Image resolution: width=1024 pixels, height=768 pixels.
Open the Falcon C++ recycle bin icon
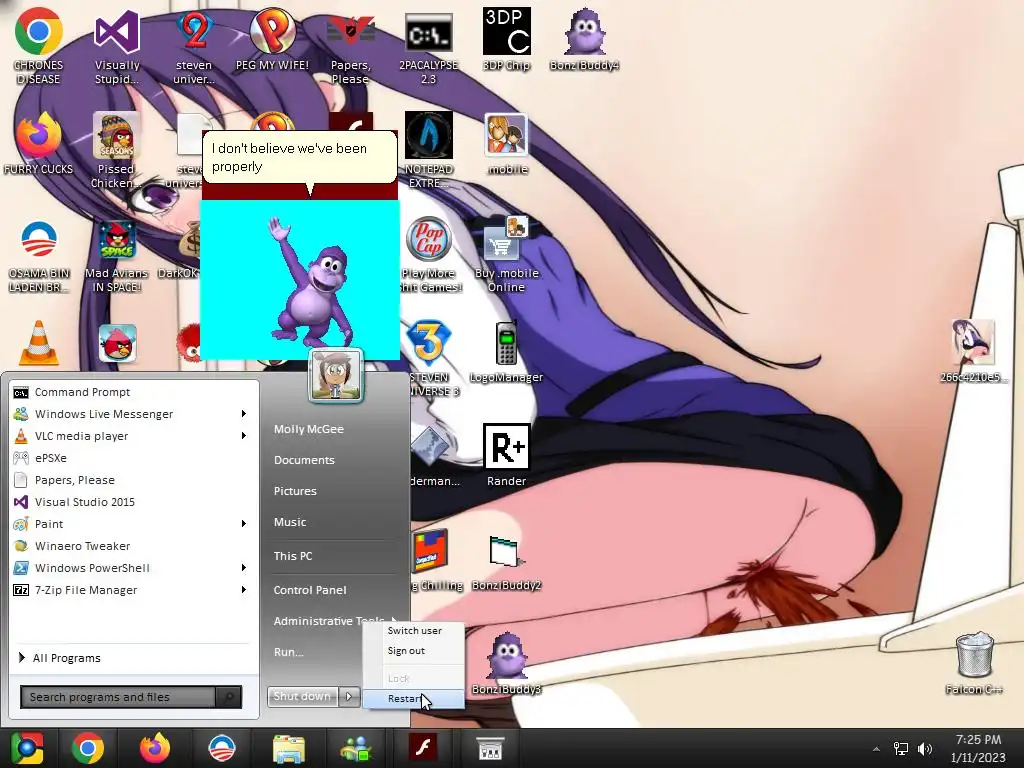coord(974,663)
